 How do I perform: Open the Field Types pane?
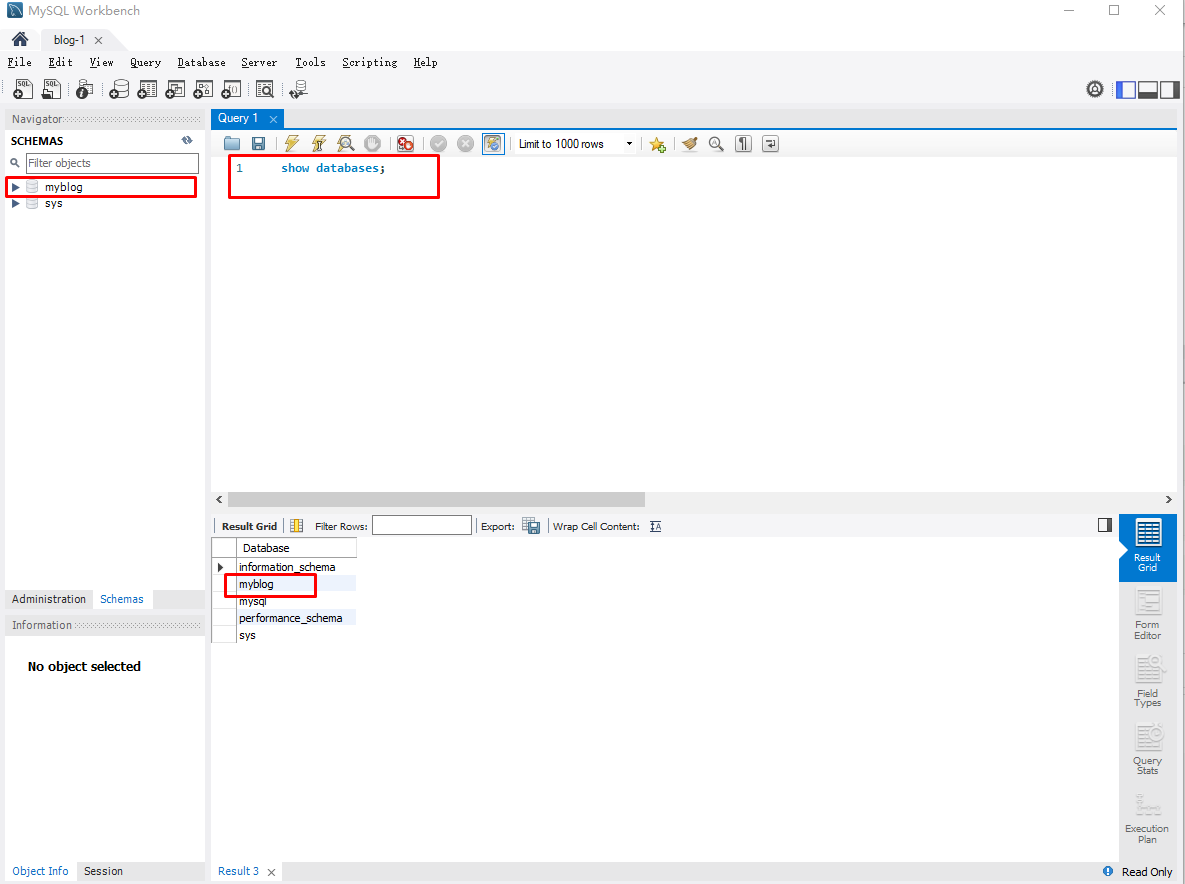[x=1147, y=682]
